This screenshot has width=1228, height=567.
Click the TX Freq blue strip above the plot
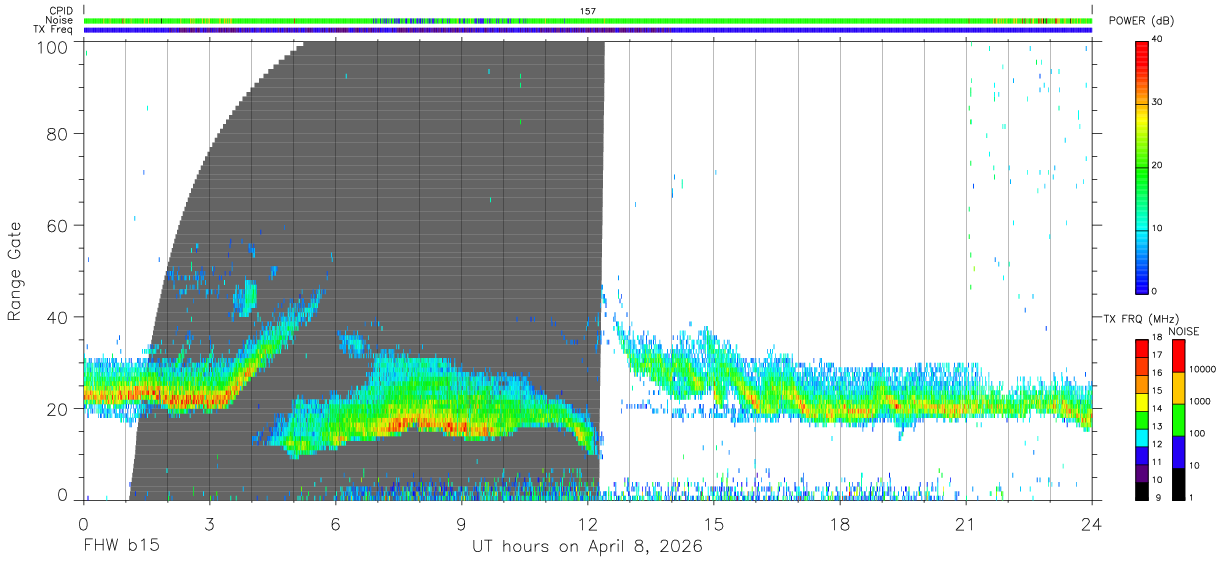click(588, 30)
